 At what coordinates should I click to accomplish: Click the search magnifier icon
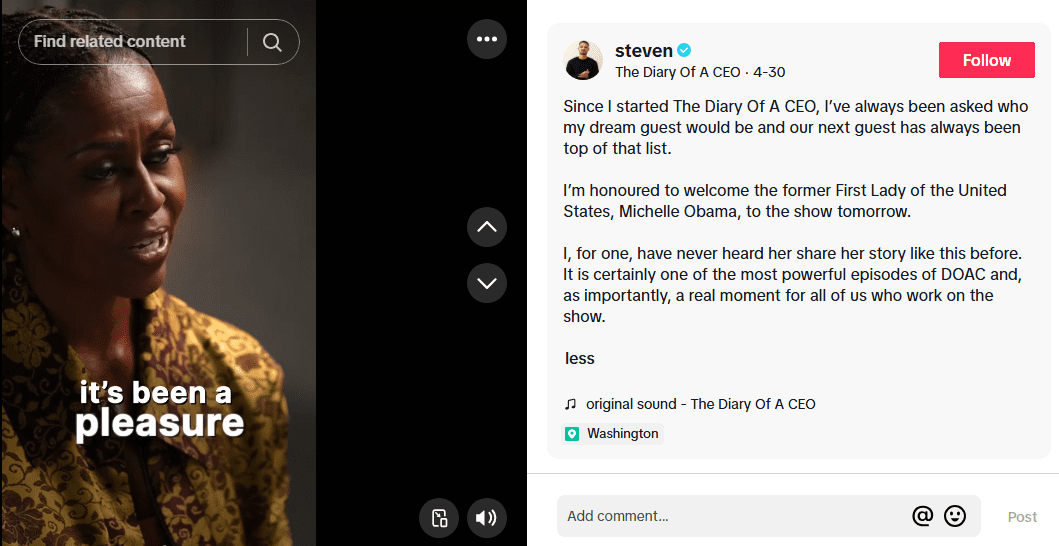pos(272,42)
